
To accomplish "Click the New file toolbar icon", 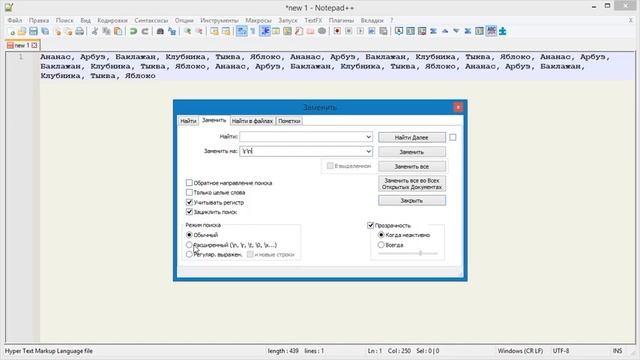I will (11, 31).
